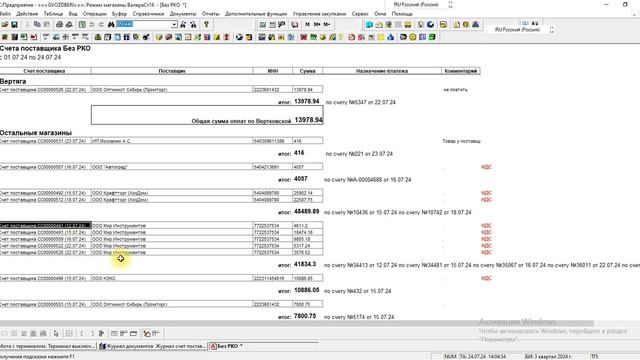Click payment text по счету №432 от 15.07.24
This screenshot has height=360, width=640.
(358, 291)
